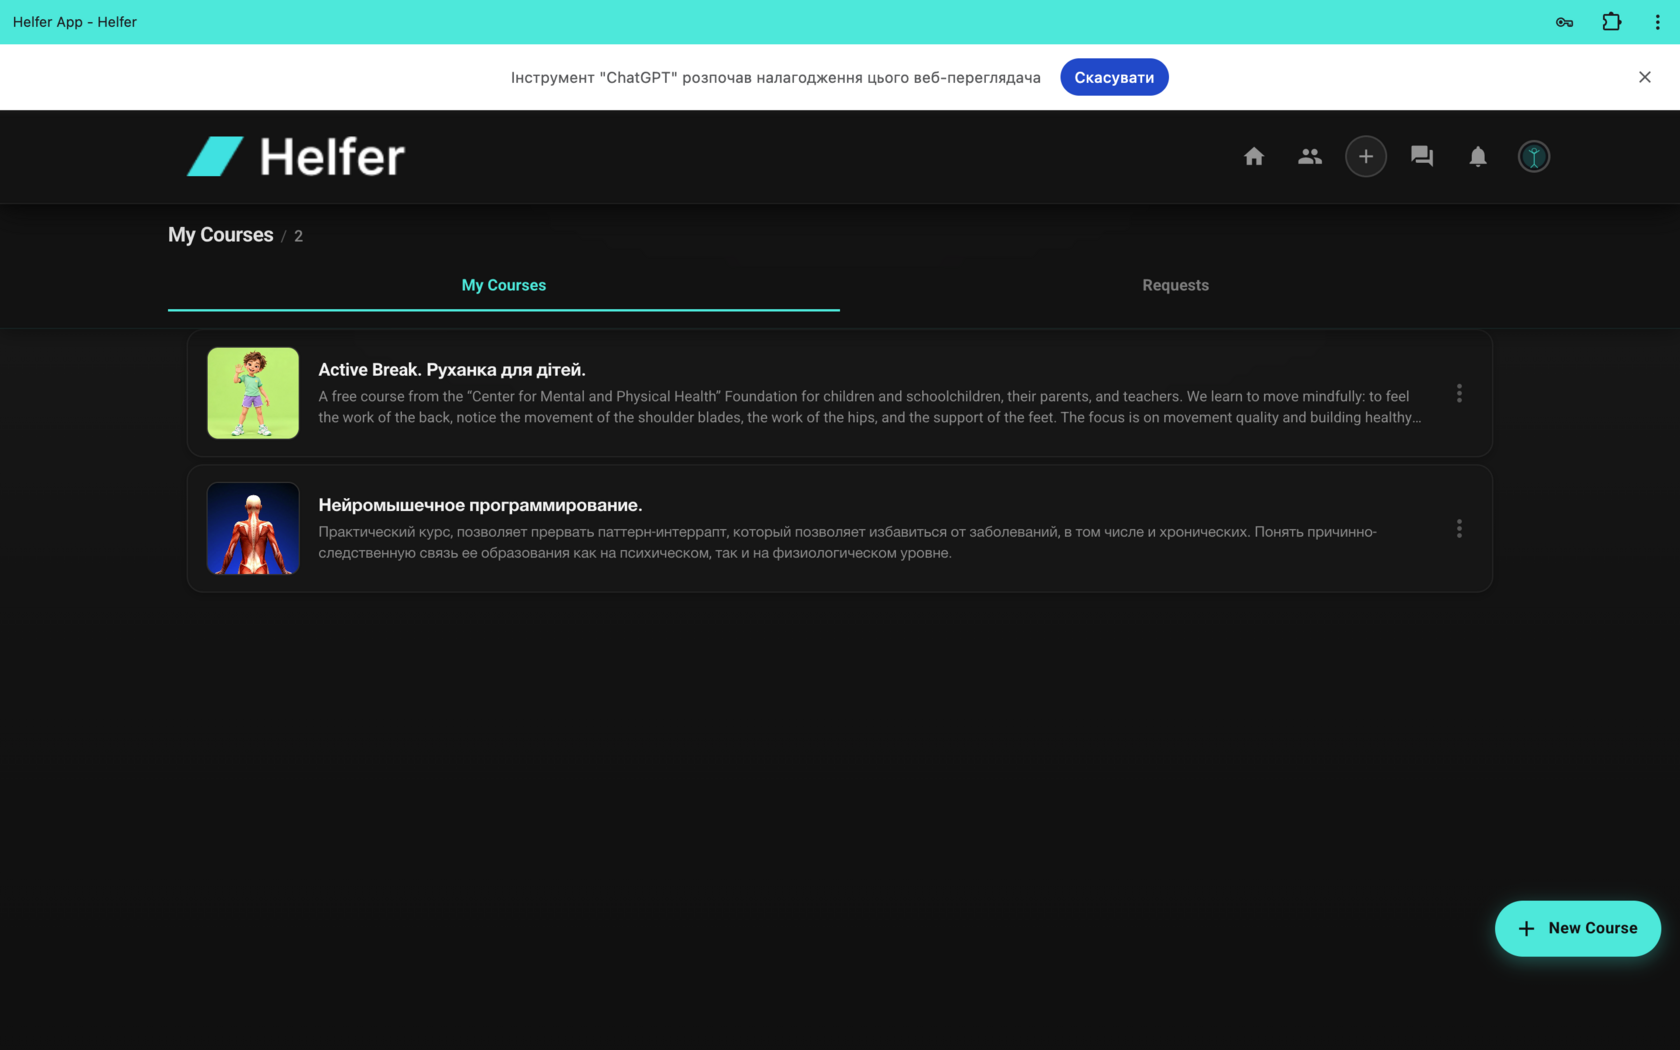
Task: Open the notifications bell
Action: 1478,156
